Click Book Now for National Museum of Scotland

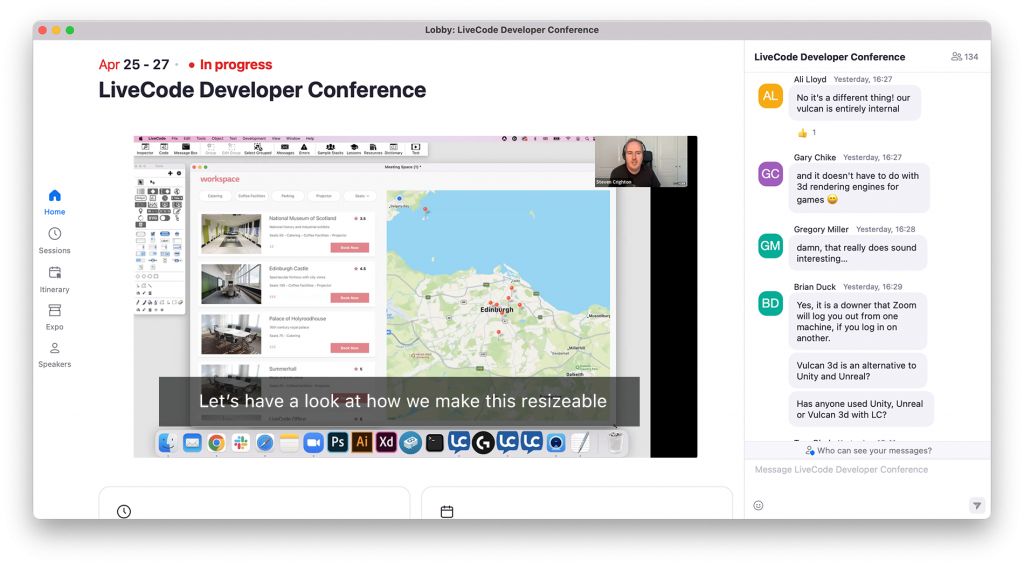349,247
